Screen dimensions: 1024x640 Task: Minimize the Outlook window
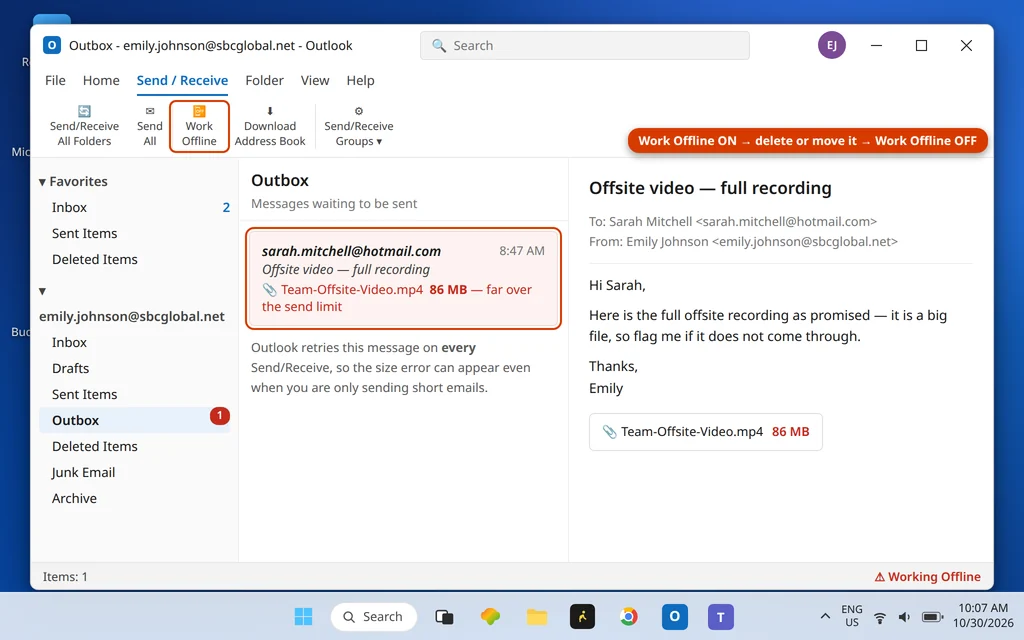pyautogui.click(x=876, y=45)
